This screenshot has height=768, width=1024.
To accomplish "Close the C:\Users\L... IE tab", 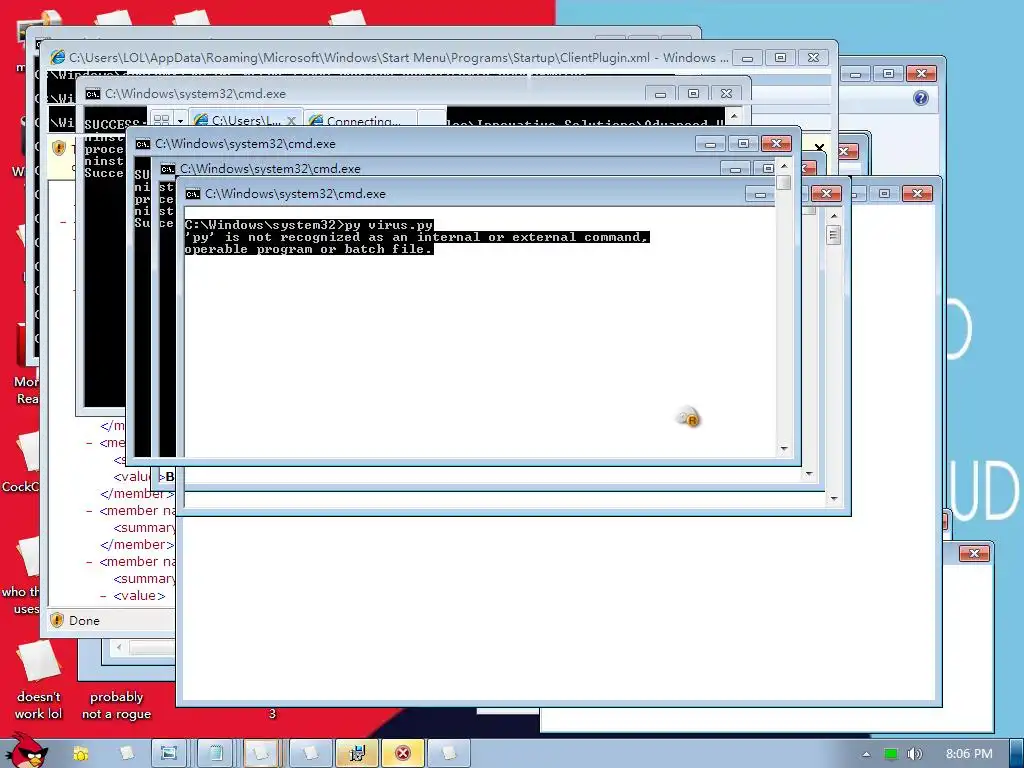I will click(x=291, y=121).
